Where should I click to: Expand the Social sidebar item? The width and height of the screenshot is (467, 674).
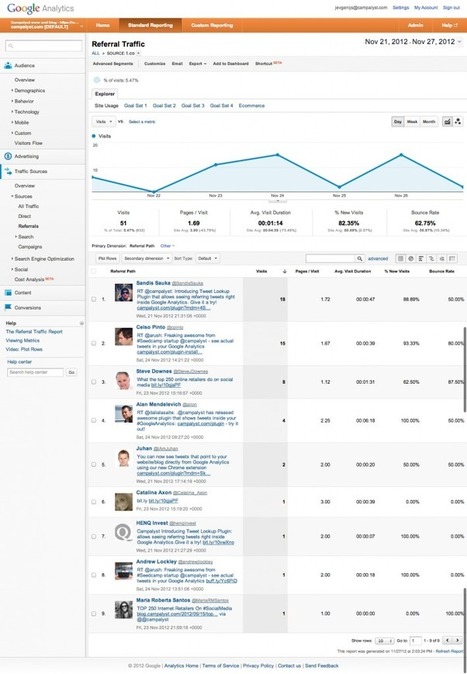(x=21, y=270)
